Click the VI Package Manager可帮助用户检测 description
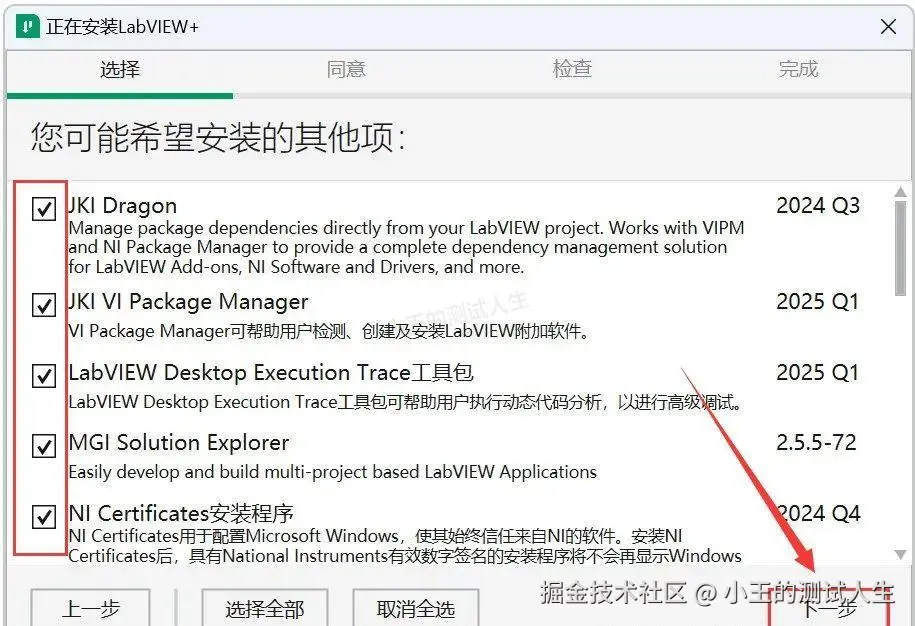The height and width of the screenshot is (626, 915). [x=329, y=331]
